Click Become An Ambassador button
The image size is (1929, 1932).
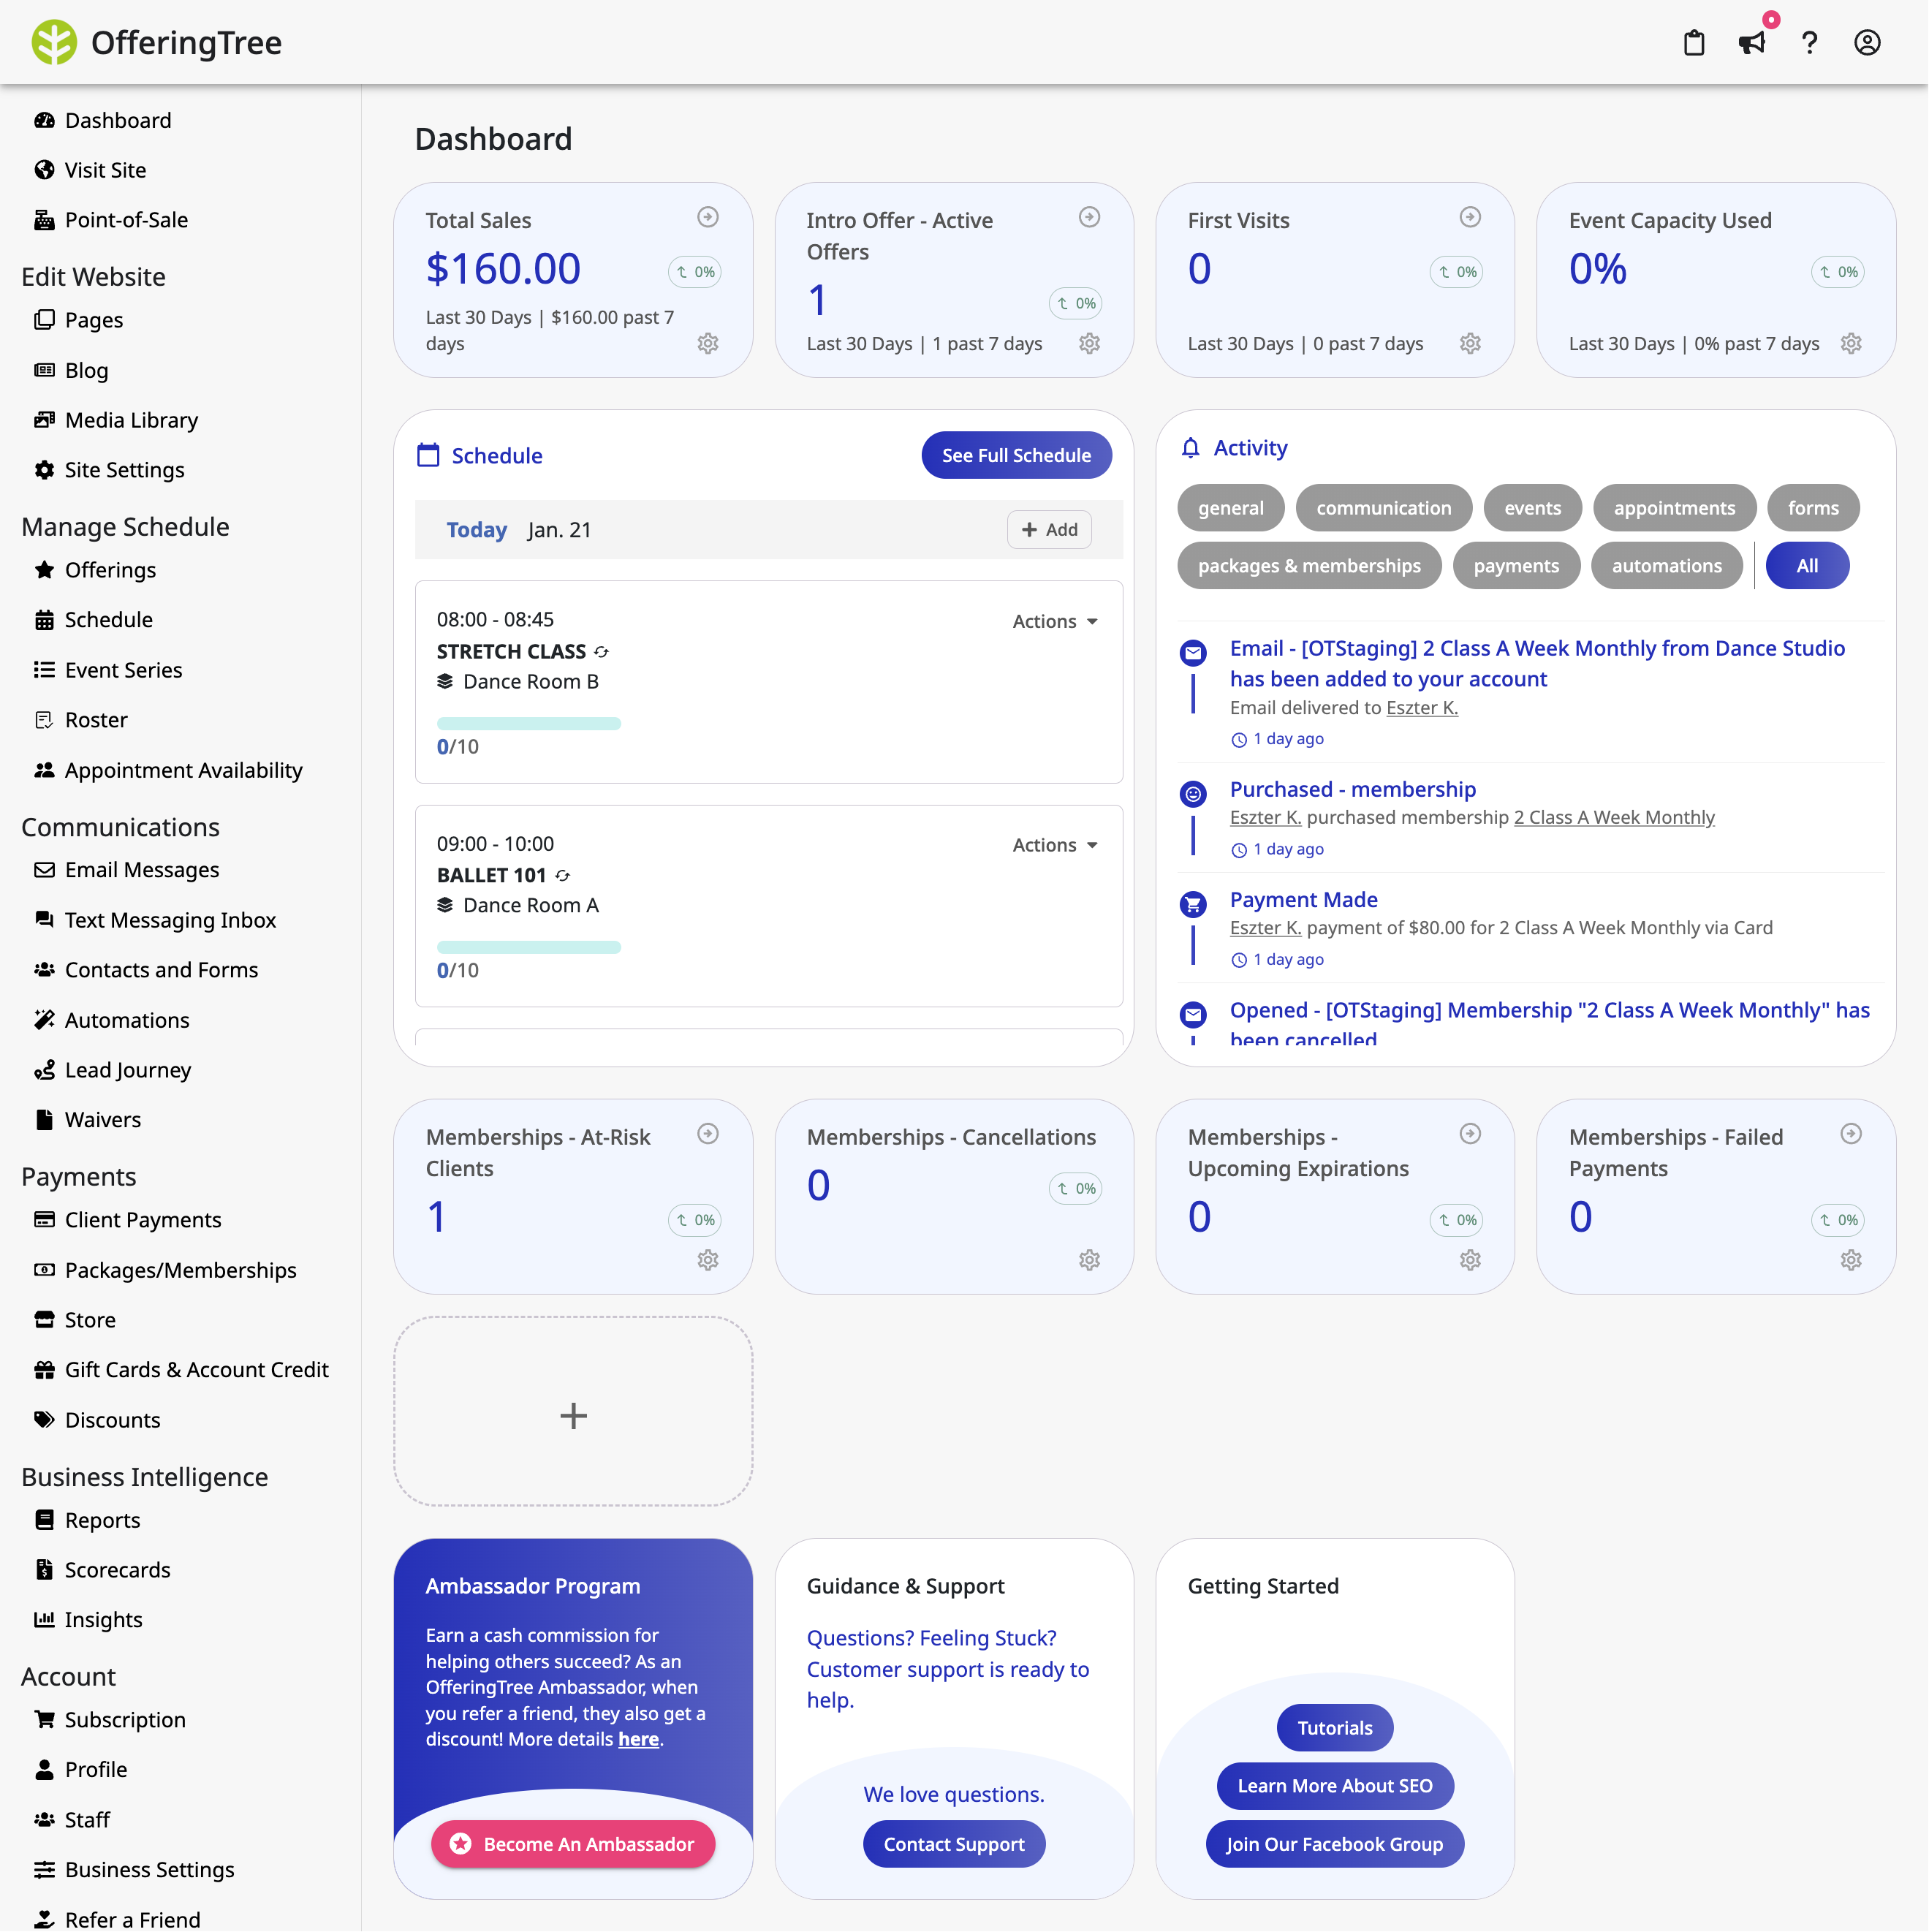573,1844
